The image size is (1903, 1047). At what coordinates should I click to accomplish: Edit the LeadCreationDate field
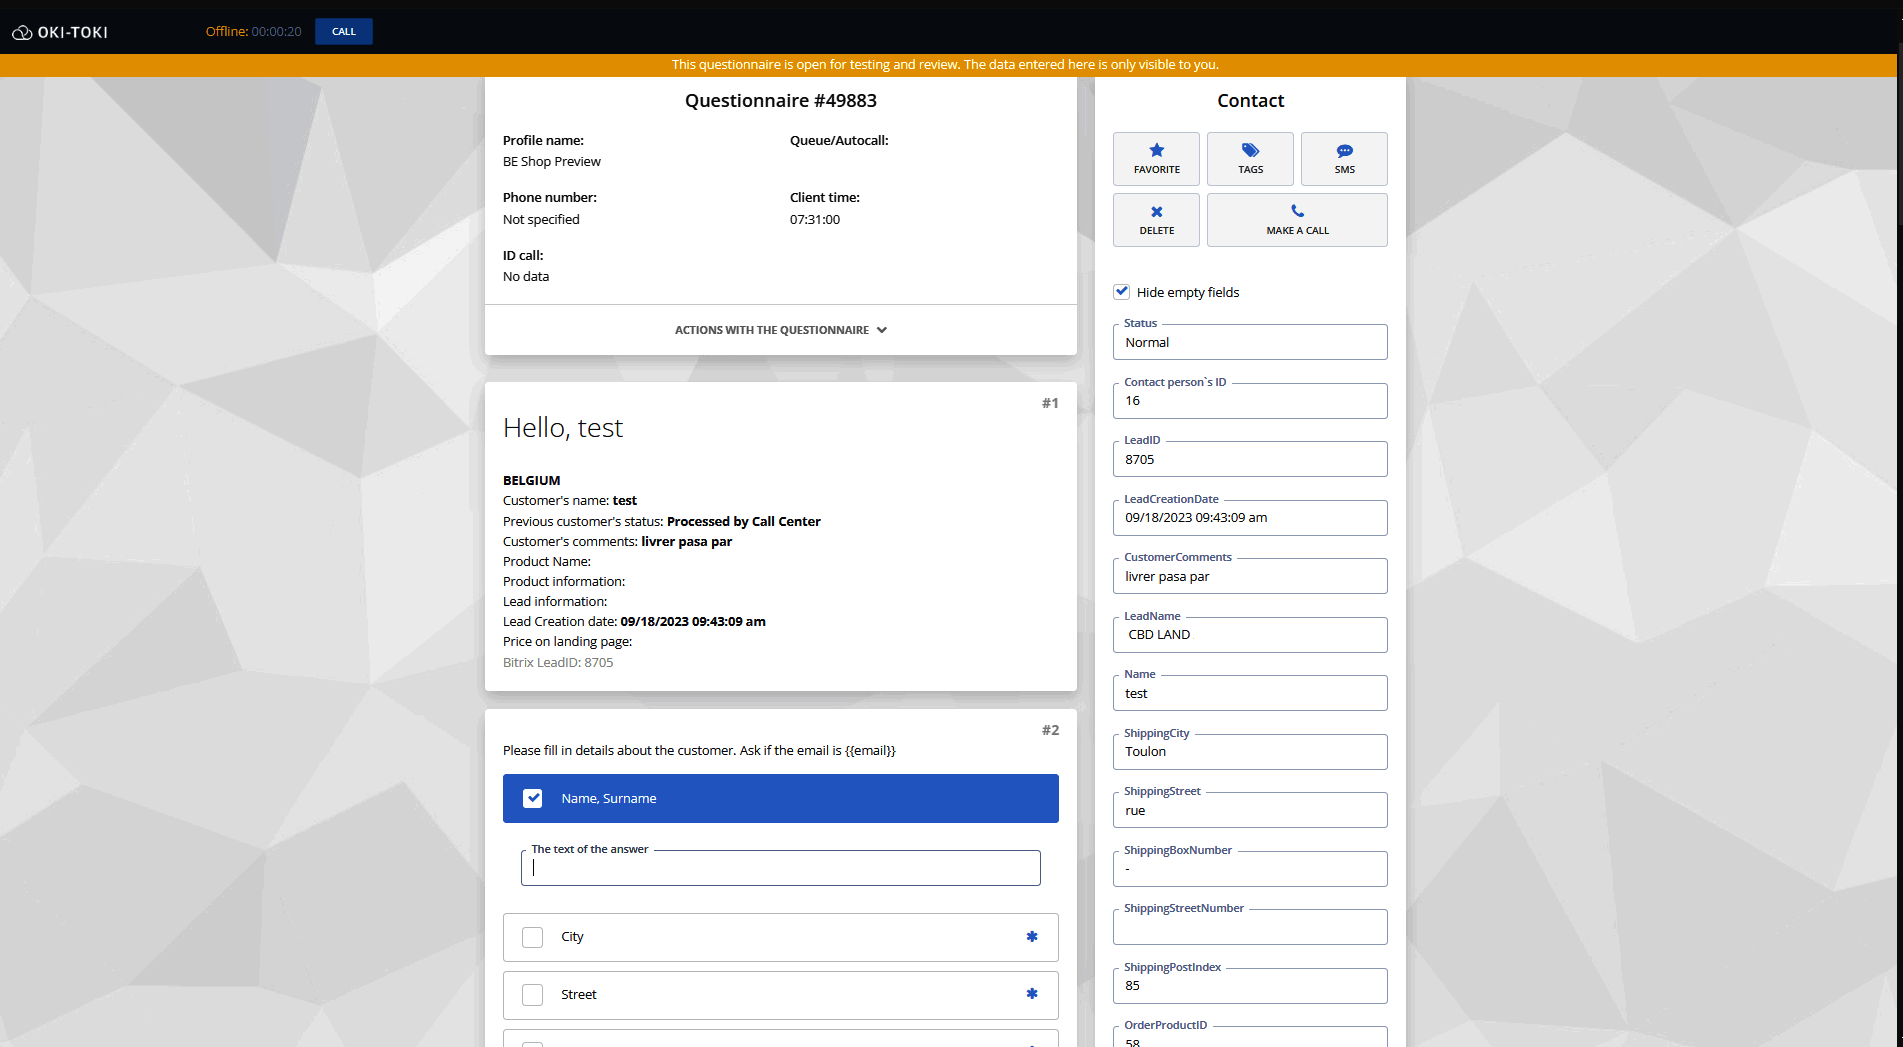pos(1250,518)
